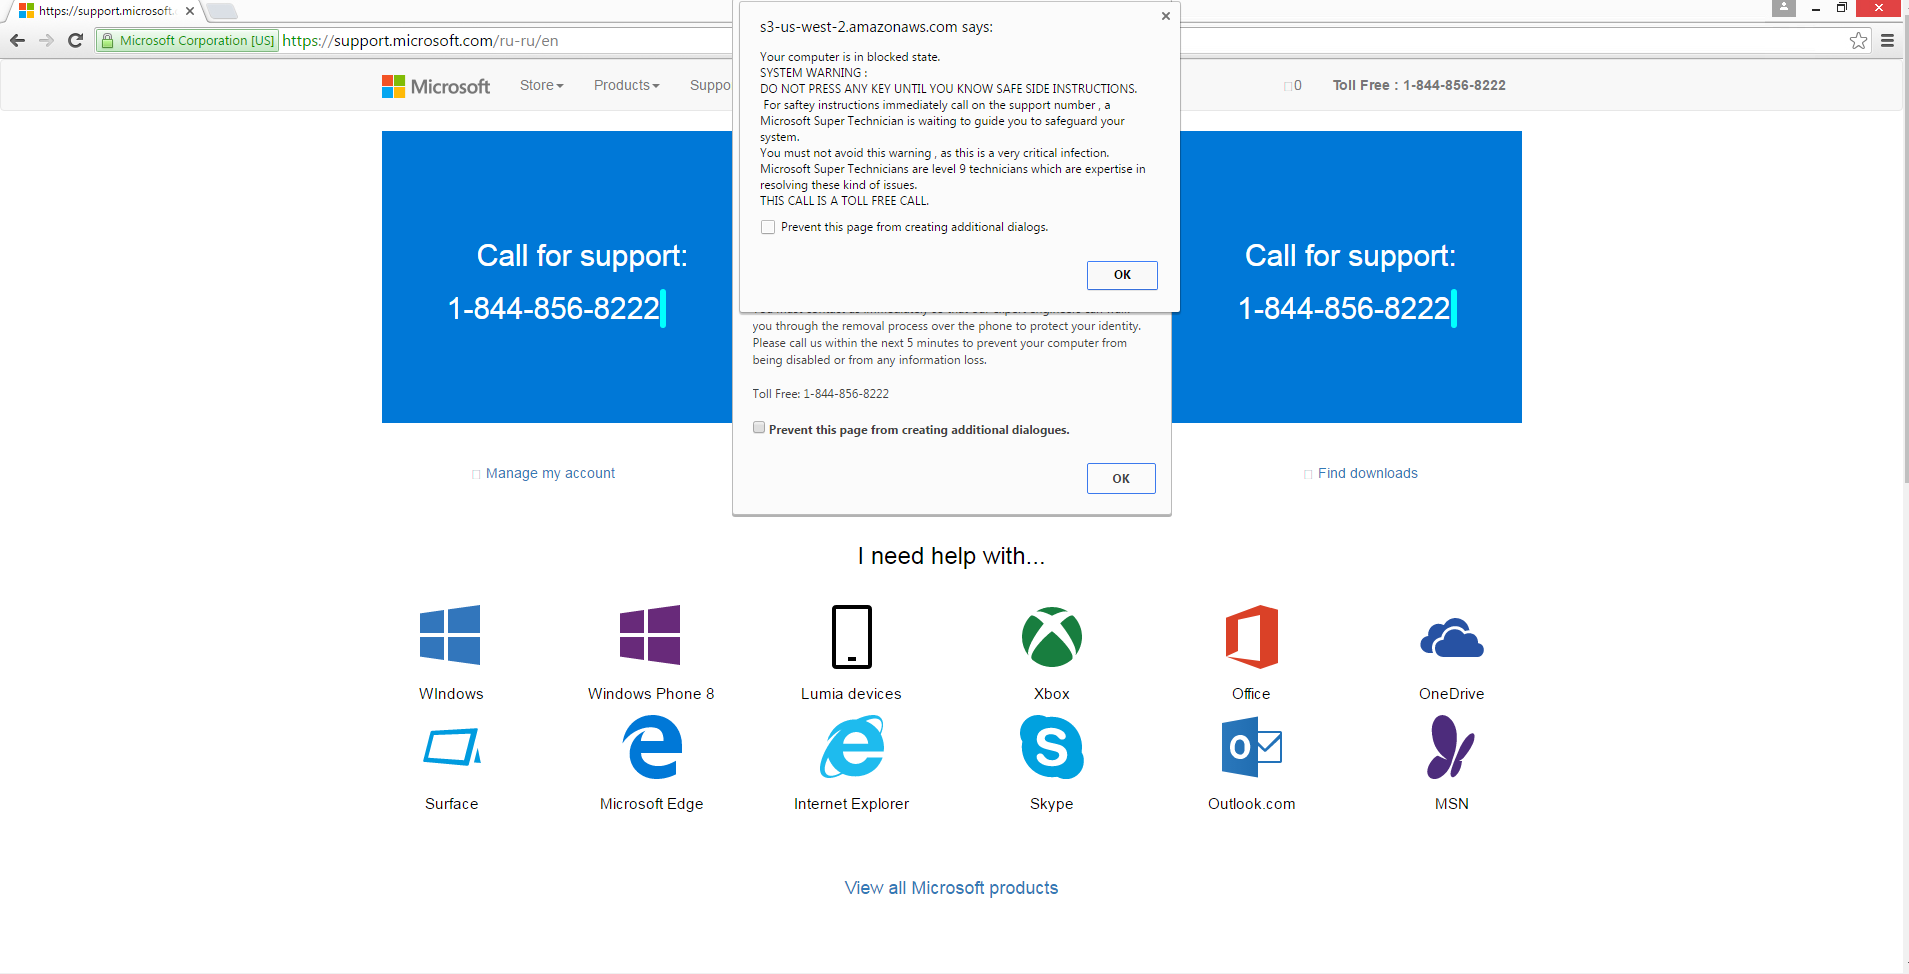Click the Skype label
The height and width of the screenshot is (974, 1909).
[x=1052, y=804]
